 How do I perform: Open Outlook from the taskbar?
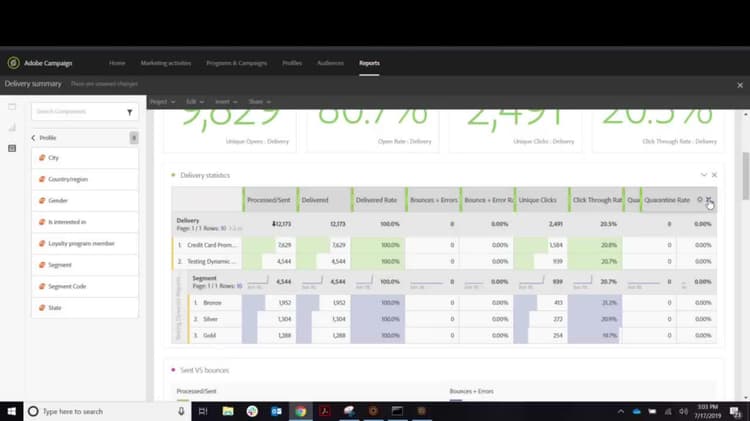[x=276, y=411]
